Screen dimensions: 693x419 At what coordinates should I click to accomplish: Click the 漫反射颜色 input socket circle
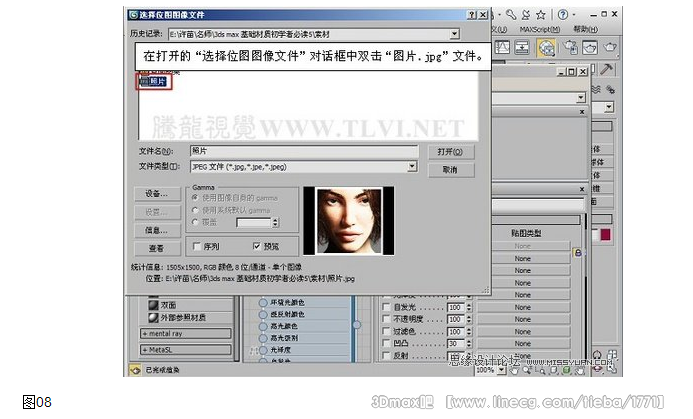click(263, 314)
